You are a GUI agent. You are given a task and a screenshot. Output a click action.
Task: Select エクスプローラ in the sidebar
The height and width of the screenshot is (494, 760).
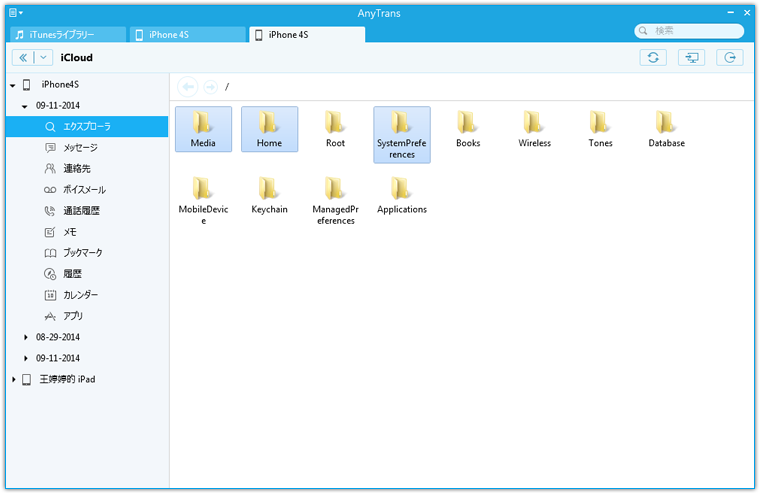click(x=87, y=127)
